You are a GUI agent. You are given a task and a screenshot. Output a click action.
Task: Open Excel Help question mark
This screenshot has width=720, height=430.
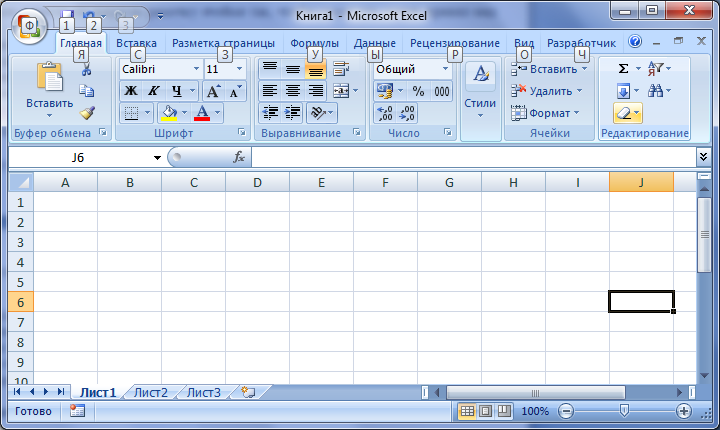(x=635, y=41)
